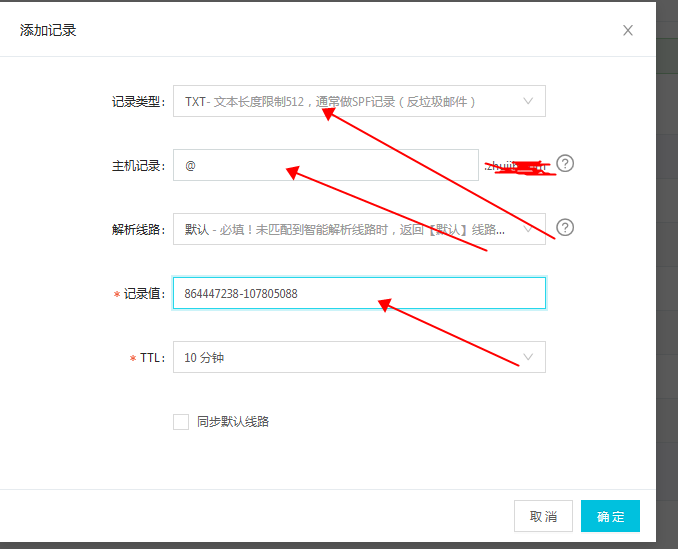
Task: Click the 添加记录 dialog title
Action: pos(48,30)
